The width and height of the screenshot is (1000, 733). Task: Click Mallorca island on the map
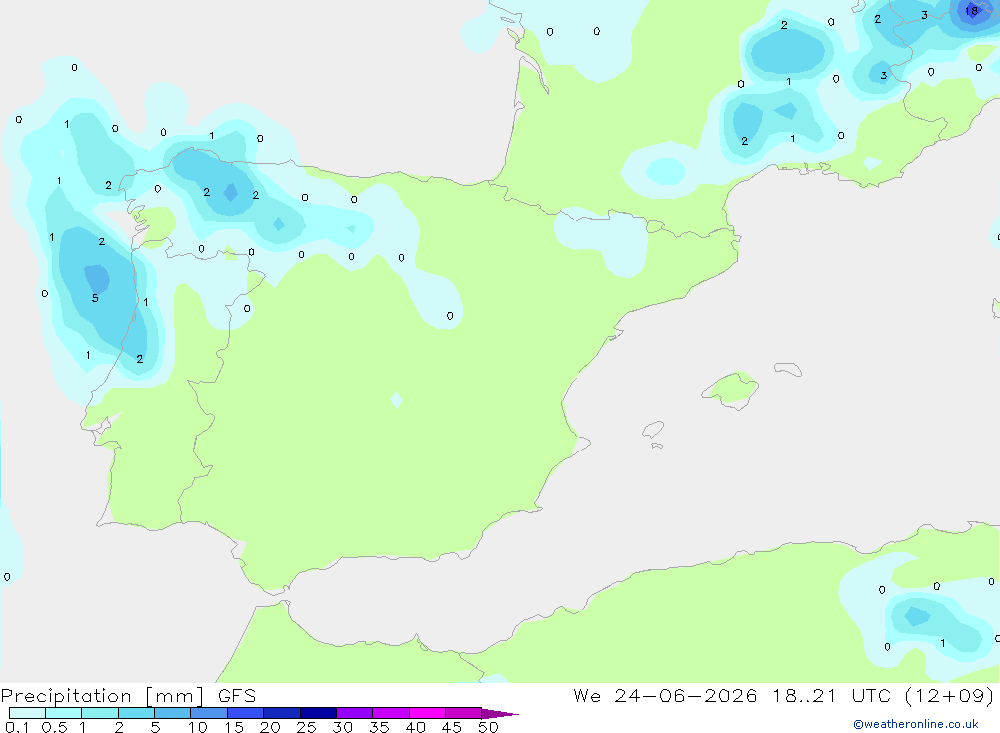[x=731, y=389]
